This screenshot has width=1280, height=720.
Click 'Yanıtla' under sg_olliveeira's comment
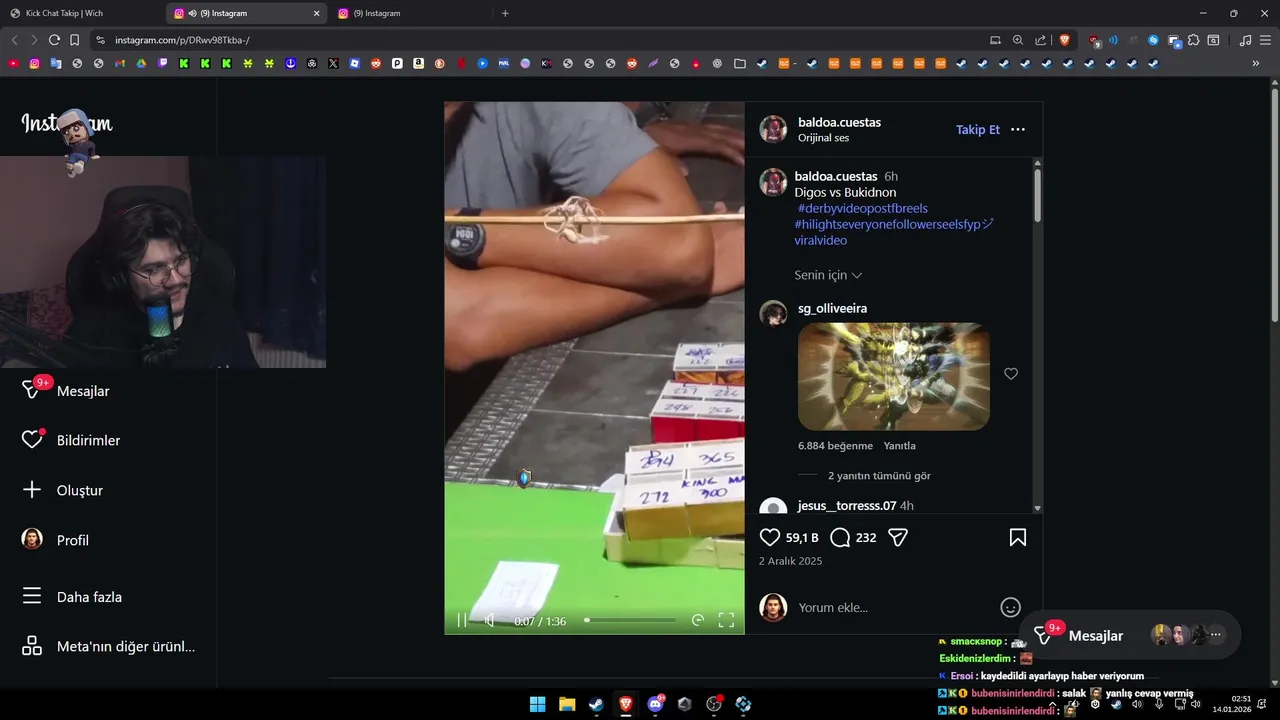point(899,446)
